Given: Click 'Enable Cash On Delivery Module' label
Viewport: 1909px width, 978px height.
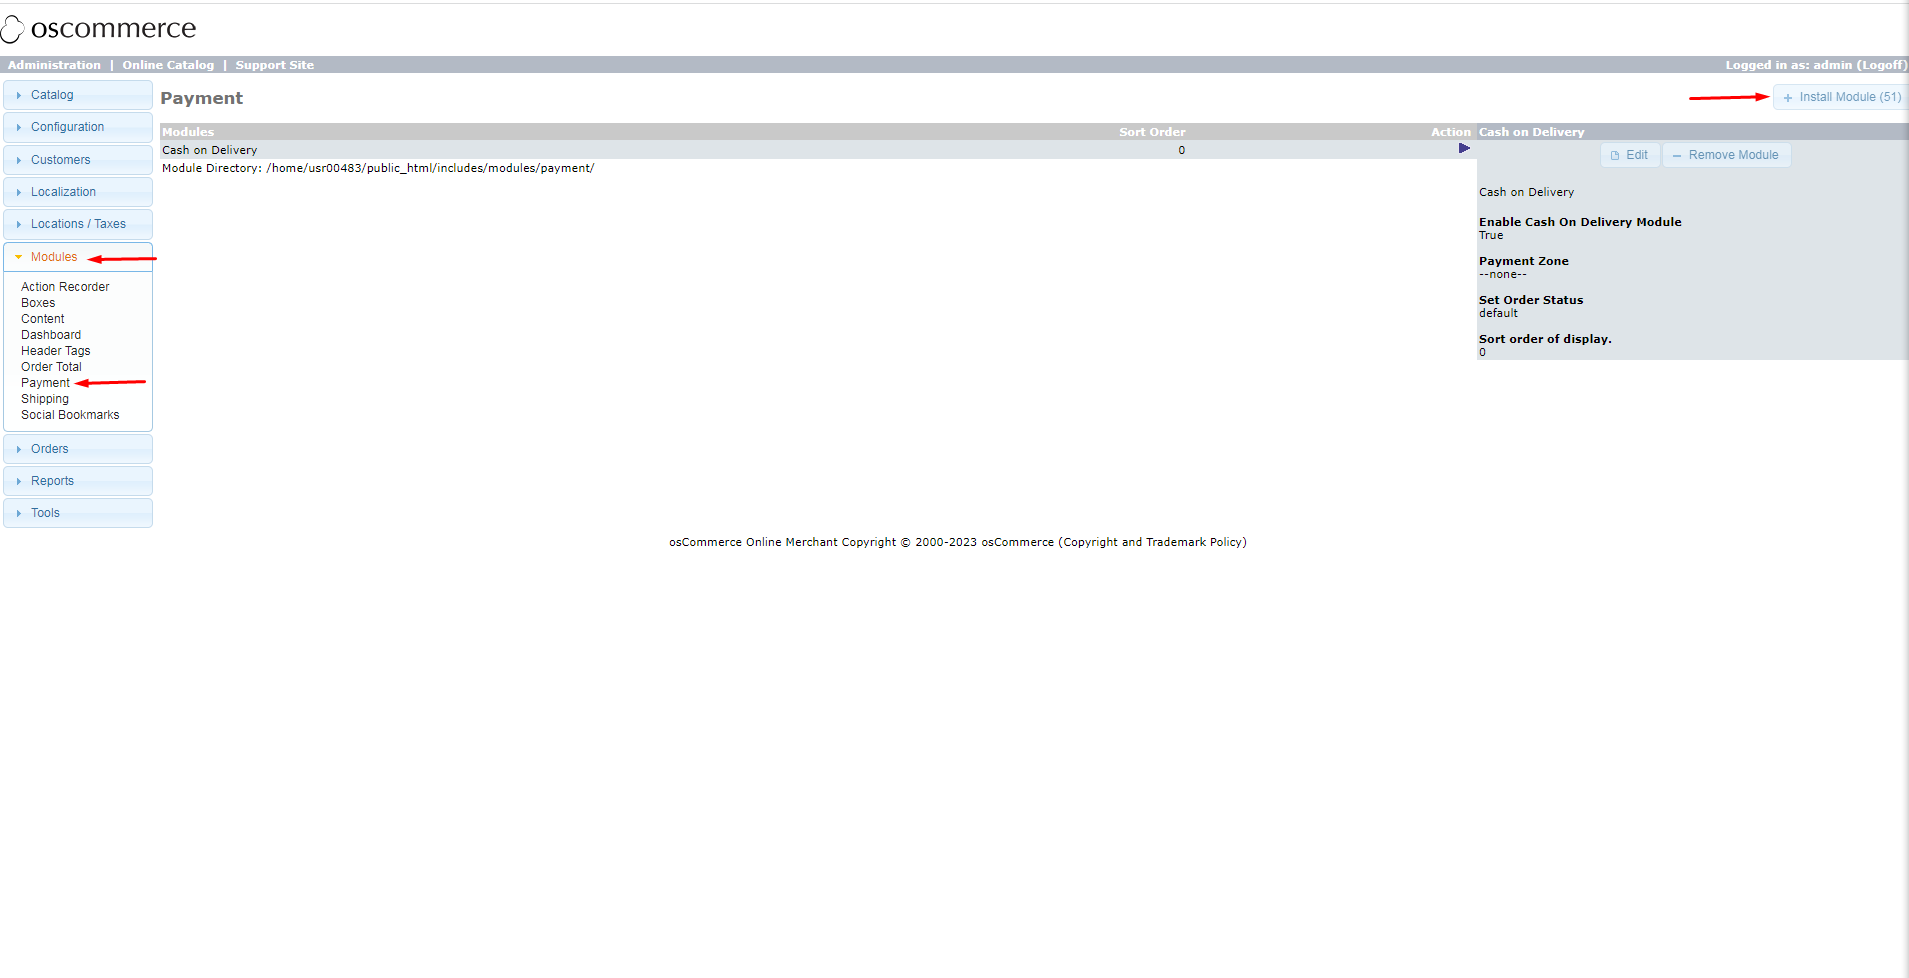Looking at the screenshot, I should click(x=1580, y=222).
